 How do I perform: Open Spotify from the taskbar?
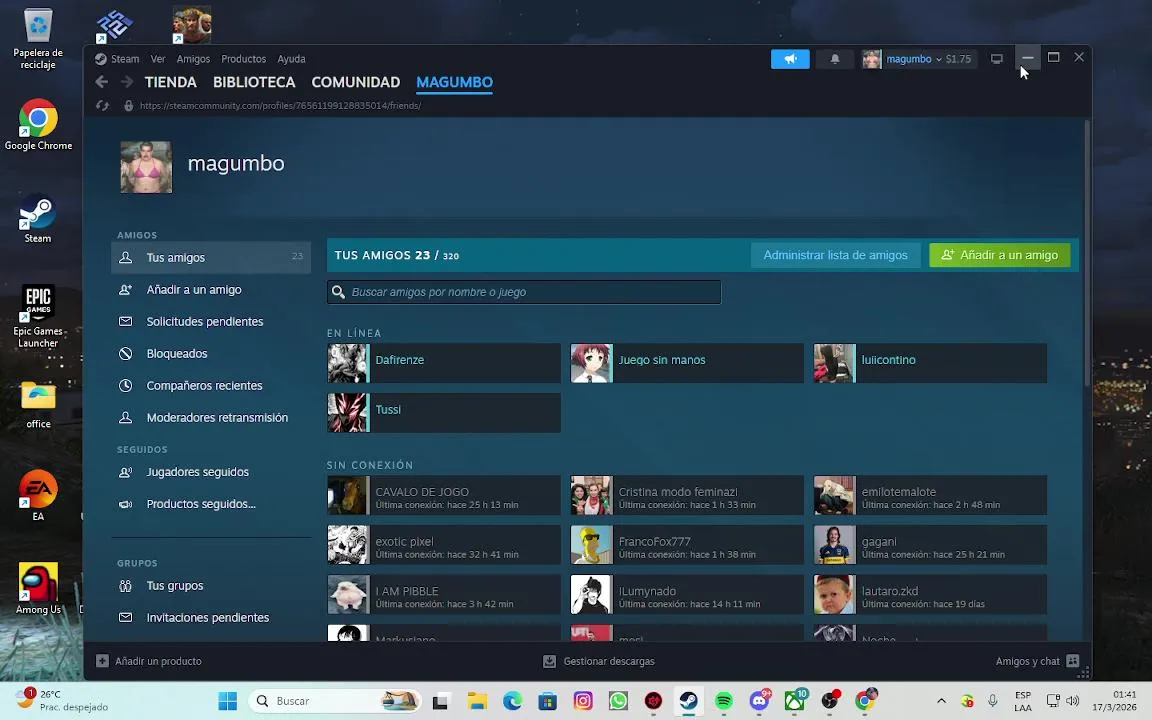coord(724,701)
